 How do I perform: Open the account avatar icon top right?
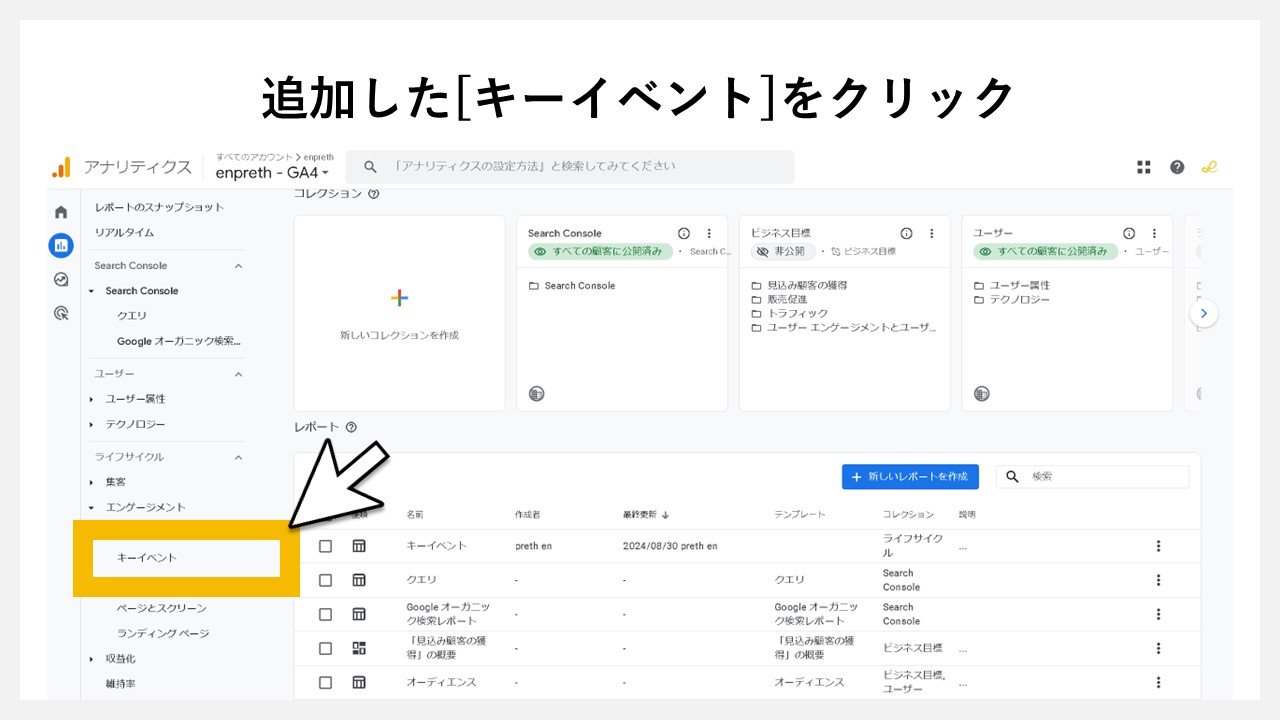click(1209, 166)
